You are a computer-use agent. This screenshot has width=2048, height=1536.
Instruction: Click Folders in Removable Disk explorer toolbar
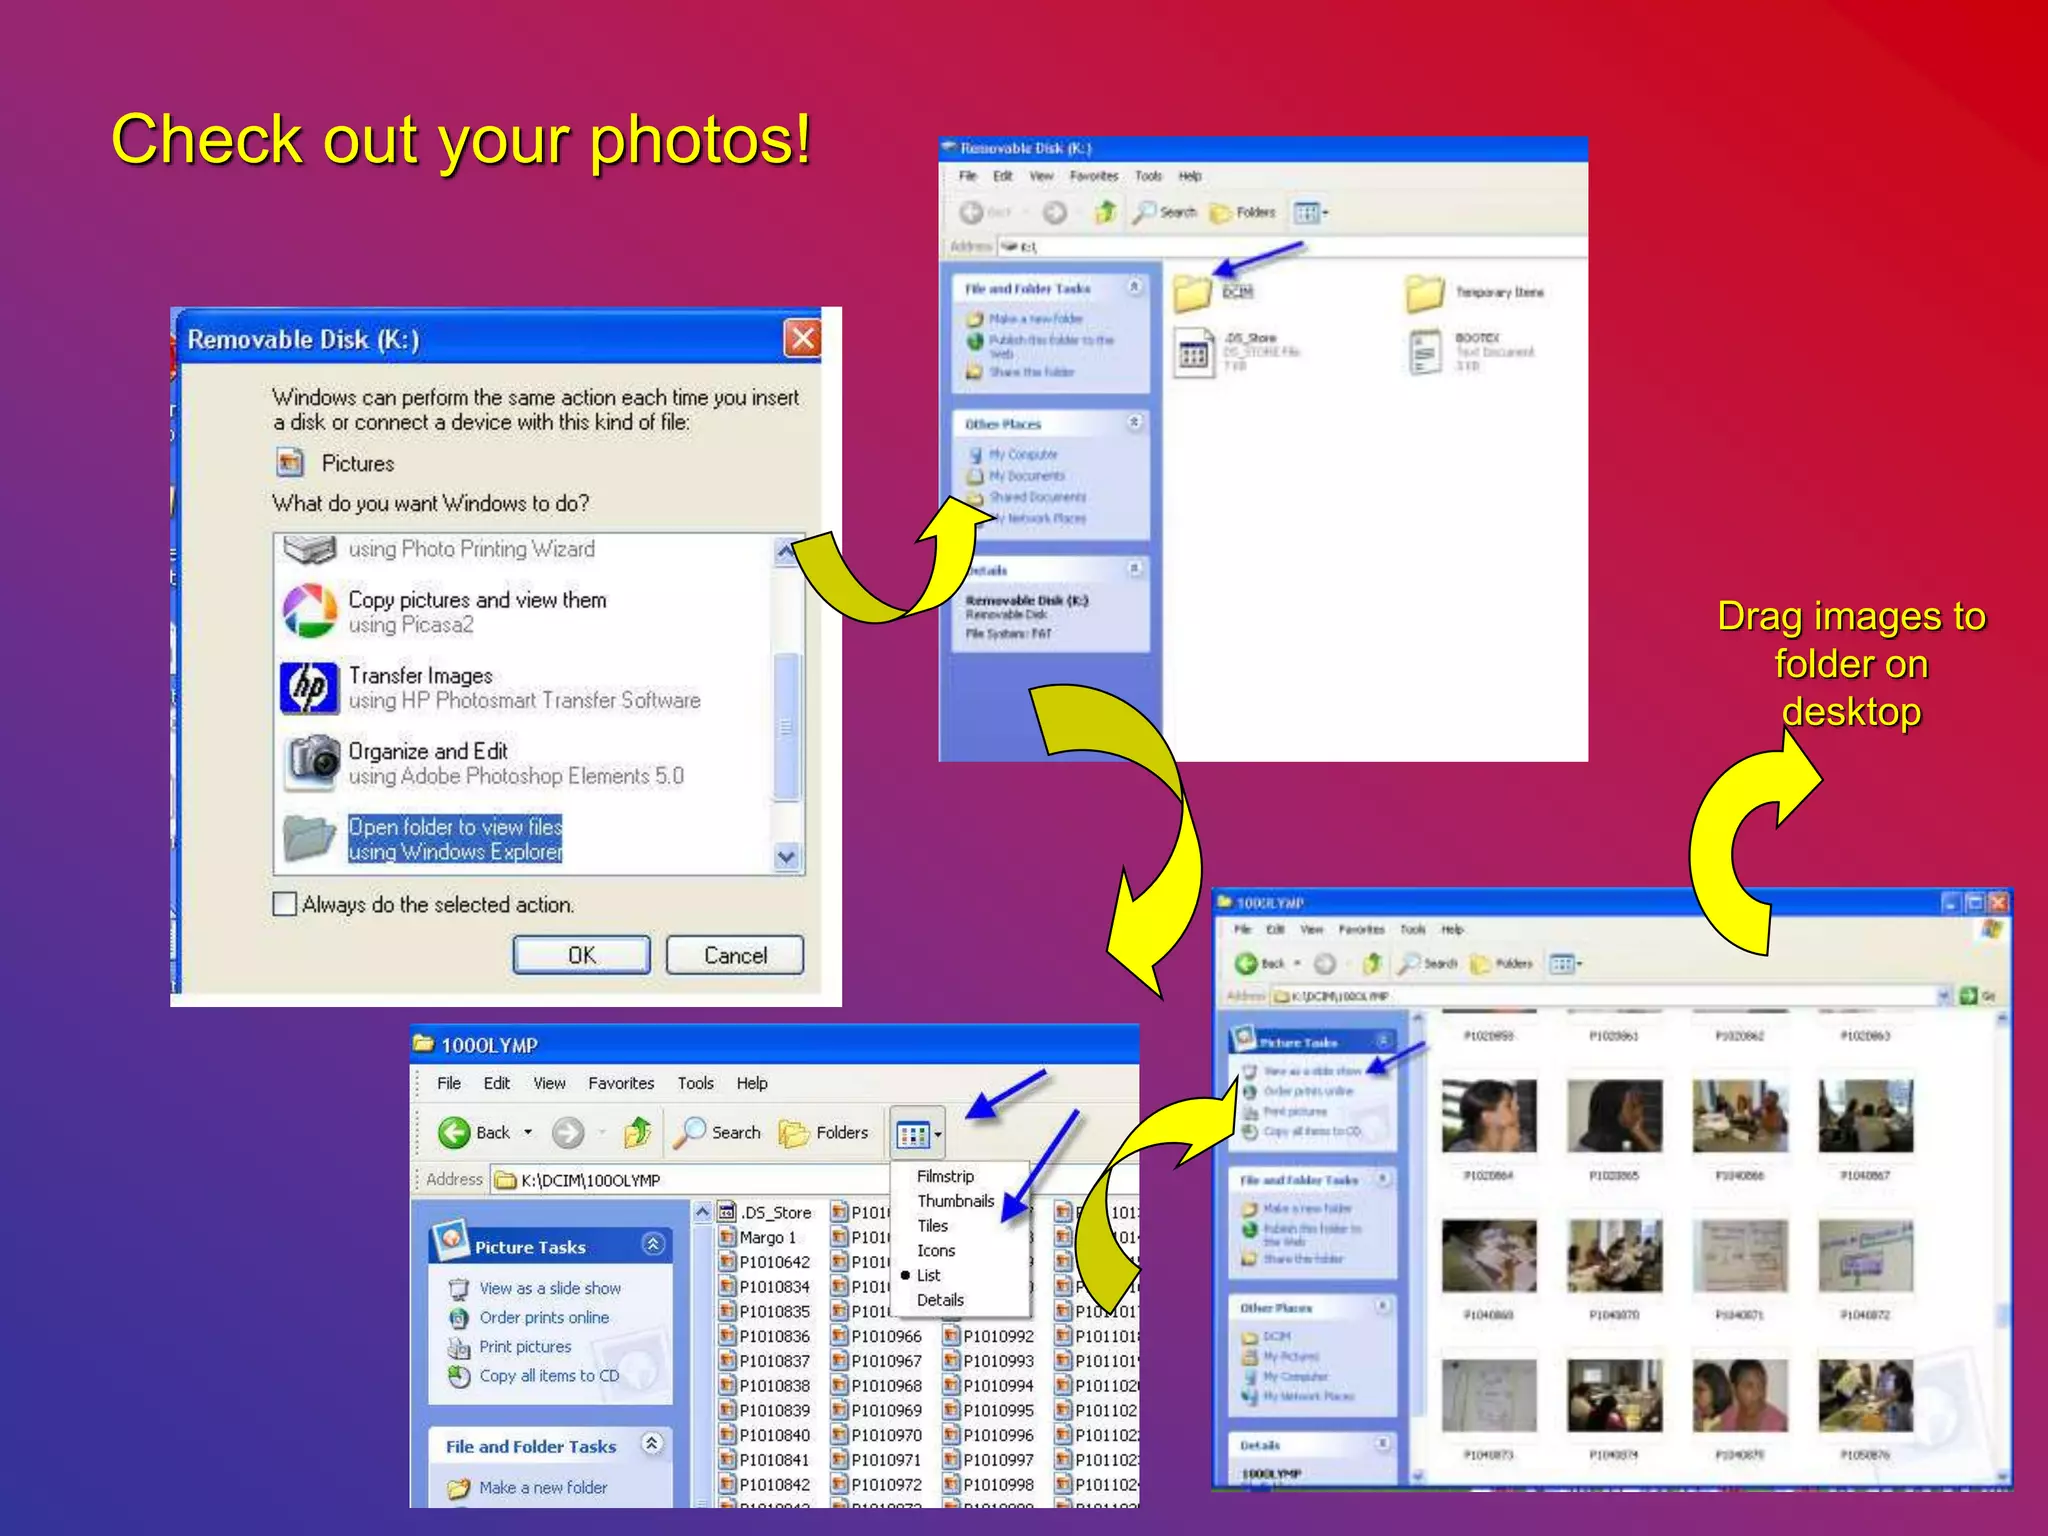[1243, 212]
